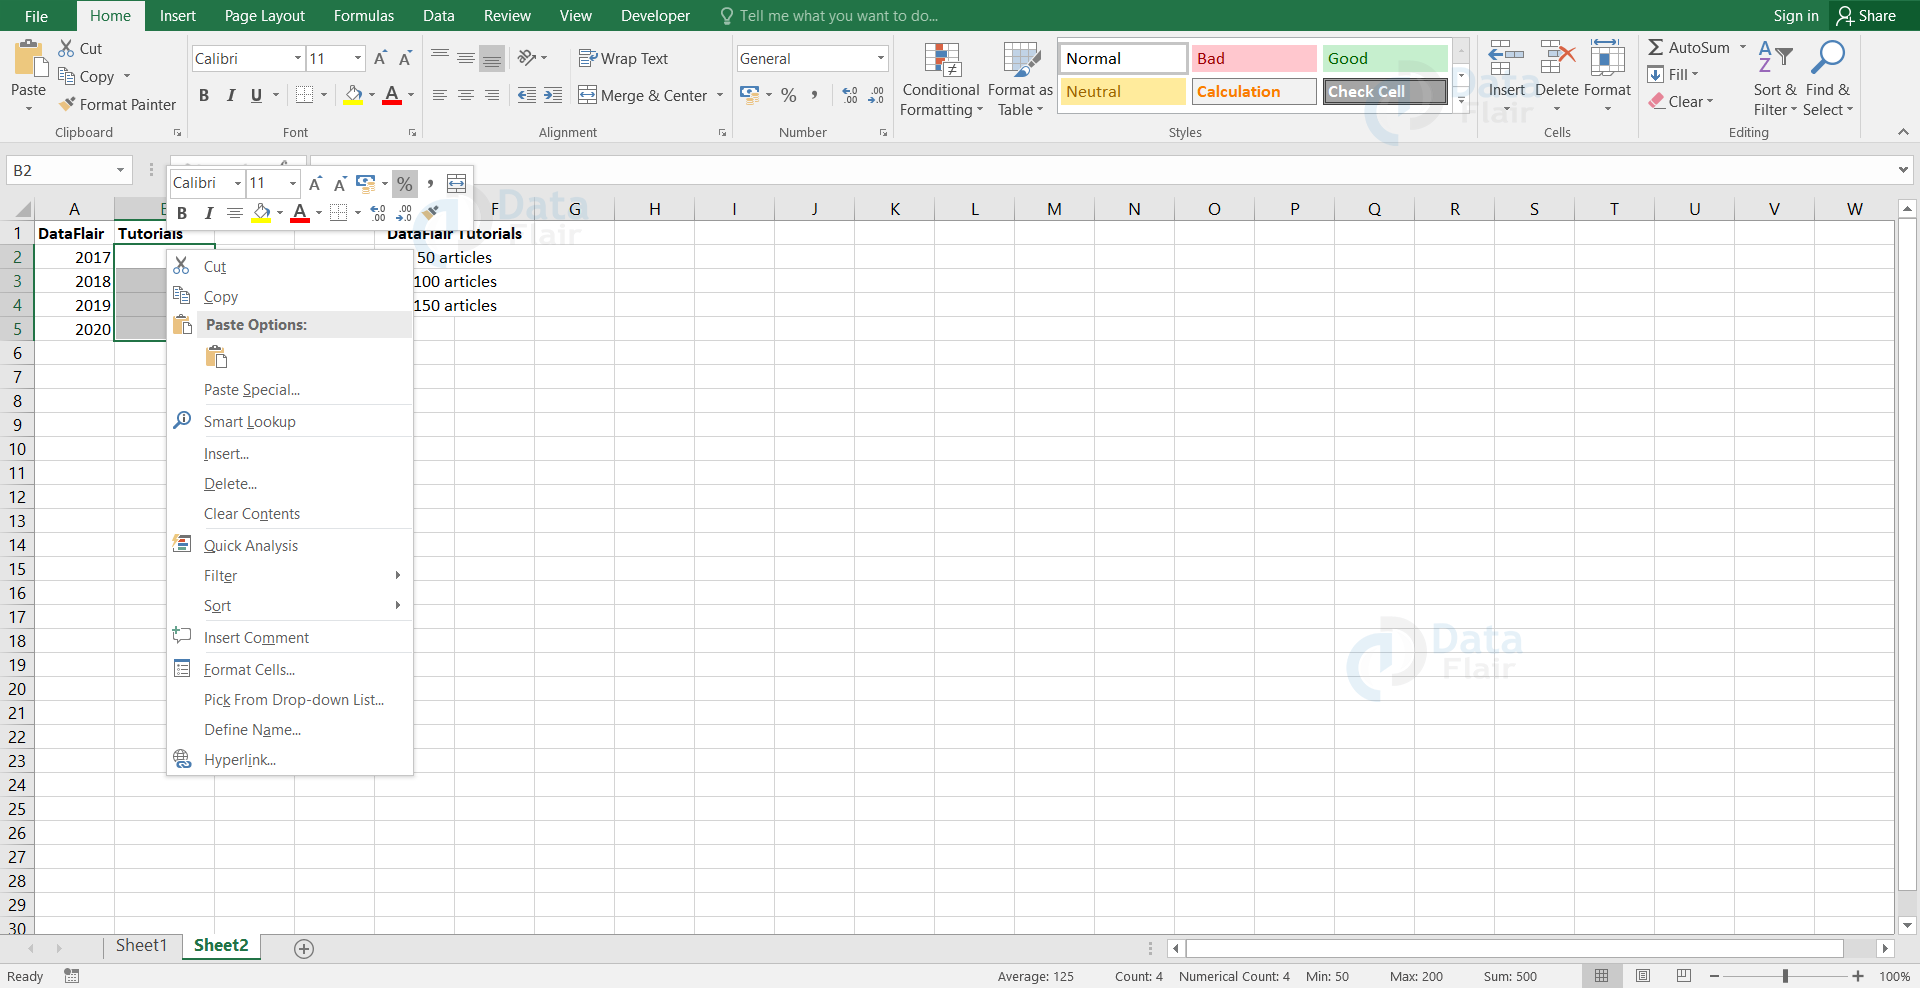Toggle Normal view in status bar

tap(1602, 976)
